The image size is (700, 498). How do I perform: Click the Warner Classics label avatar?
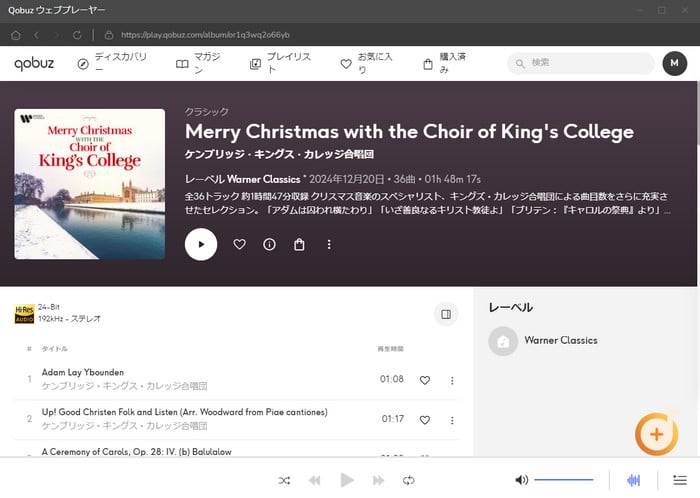click(x=503, y=341)
